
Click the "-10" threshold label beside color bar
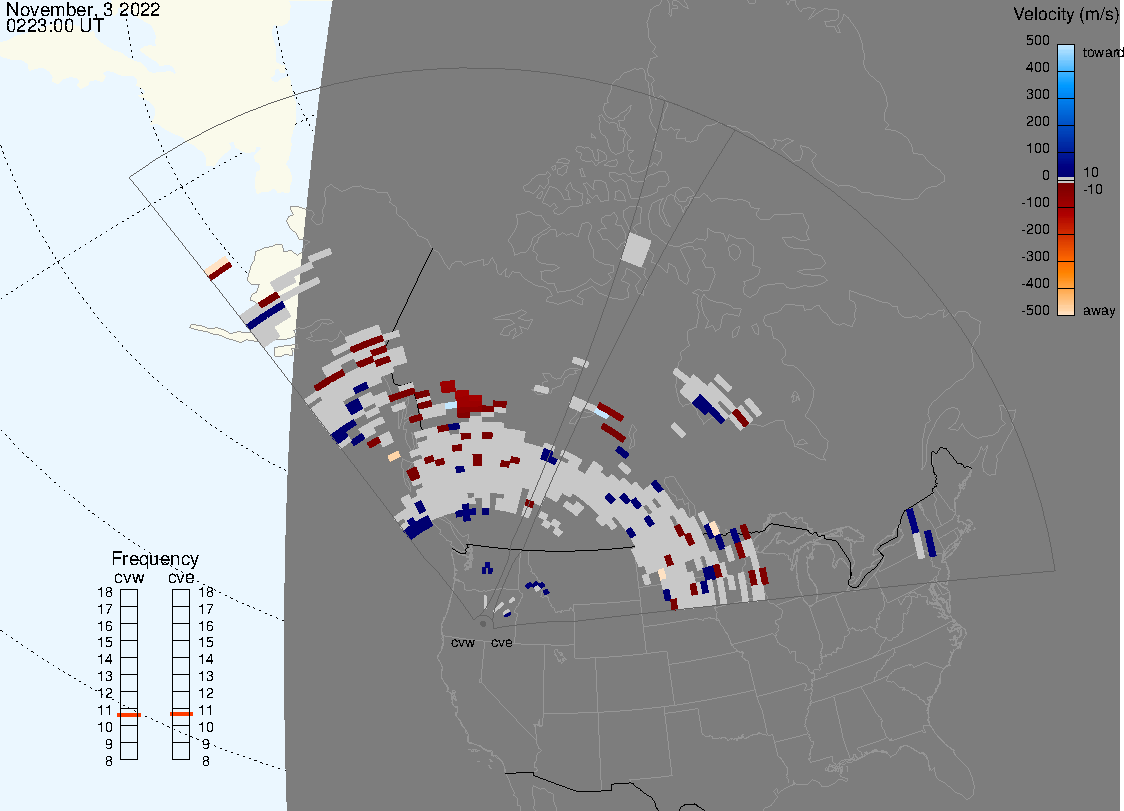1092,189
